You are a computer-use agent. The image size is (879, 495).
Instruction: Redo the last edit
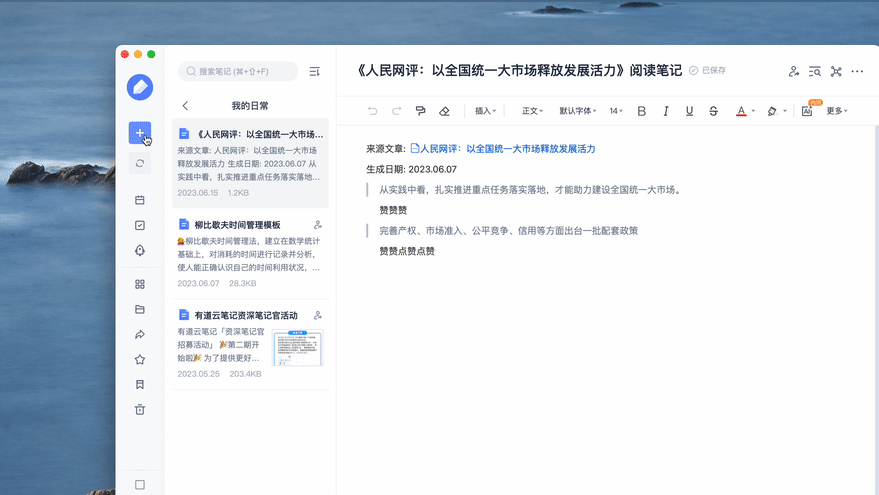coord(396,111)
